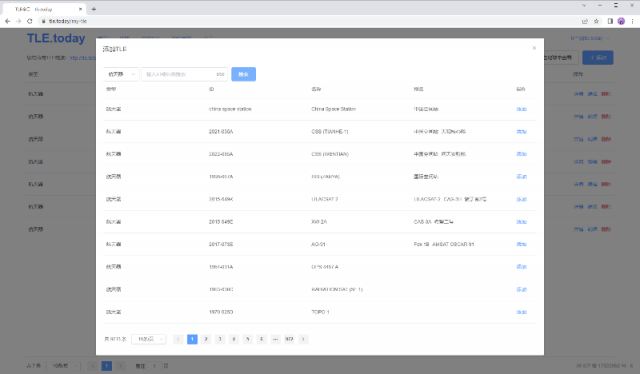Add the China Space Station row
Image resolution: width=640 pixels, height=374 pixels.
(521, 109)
